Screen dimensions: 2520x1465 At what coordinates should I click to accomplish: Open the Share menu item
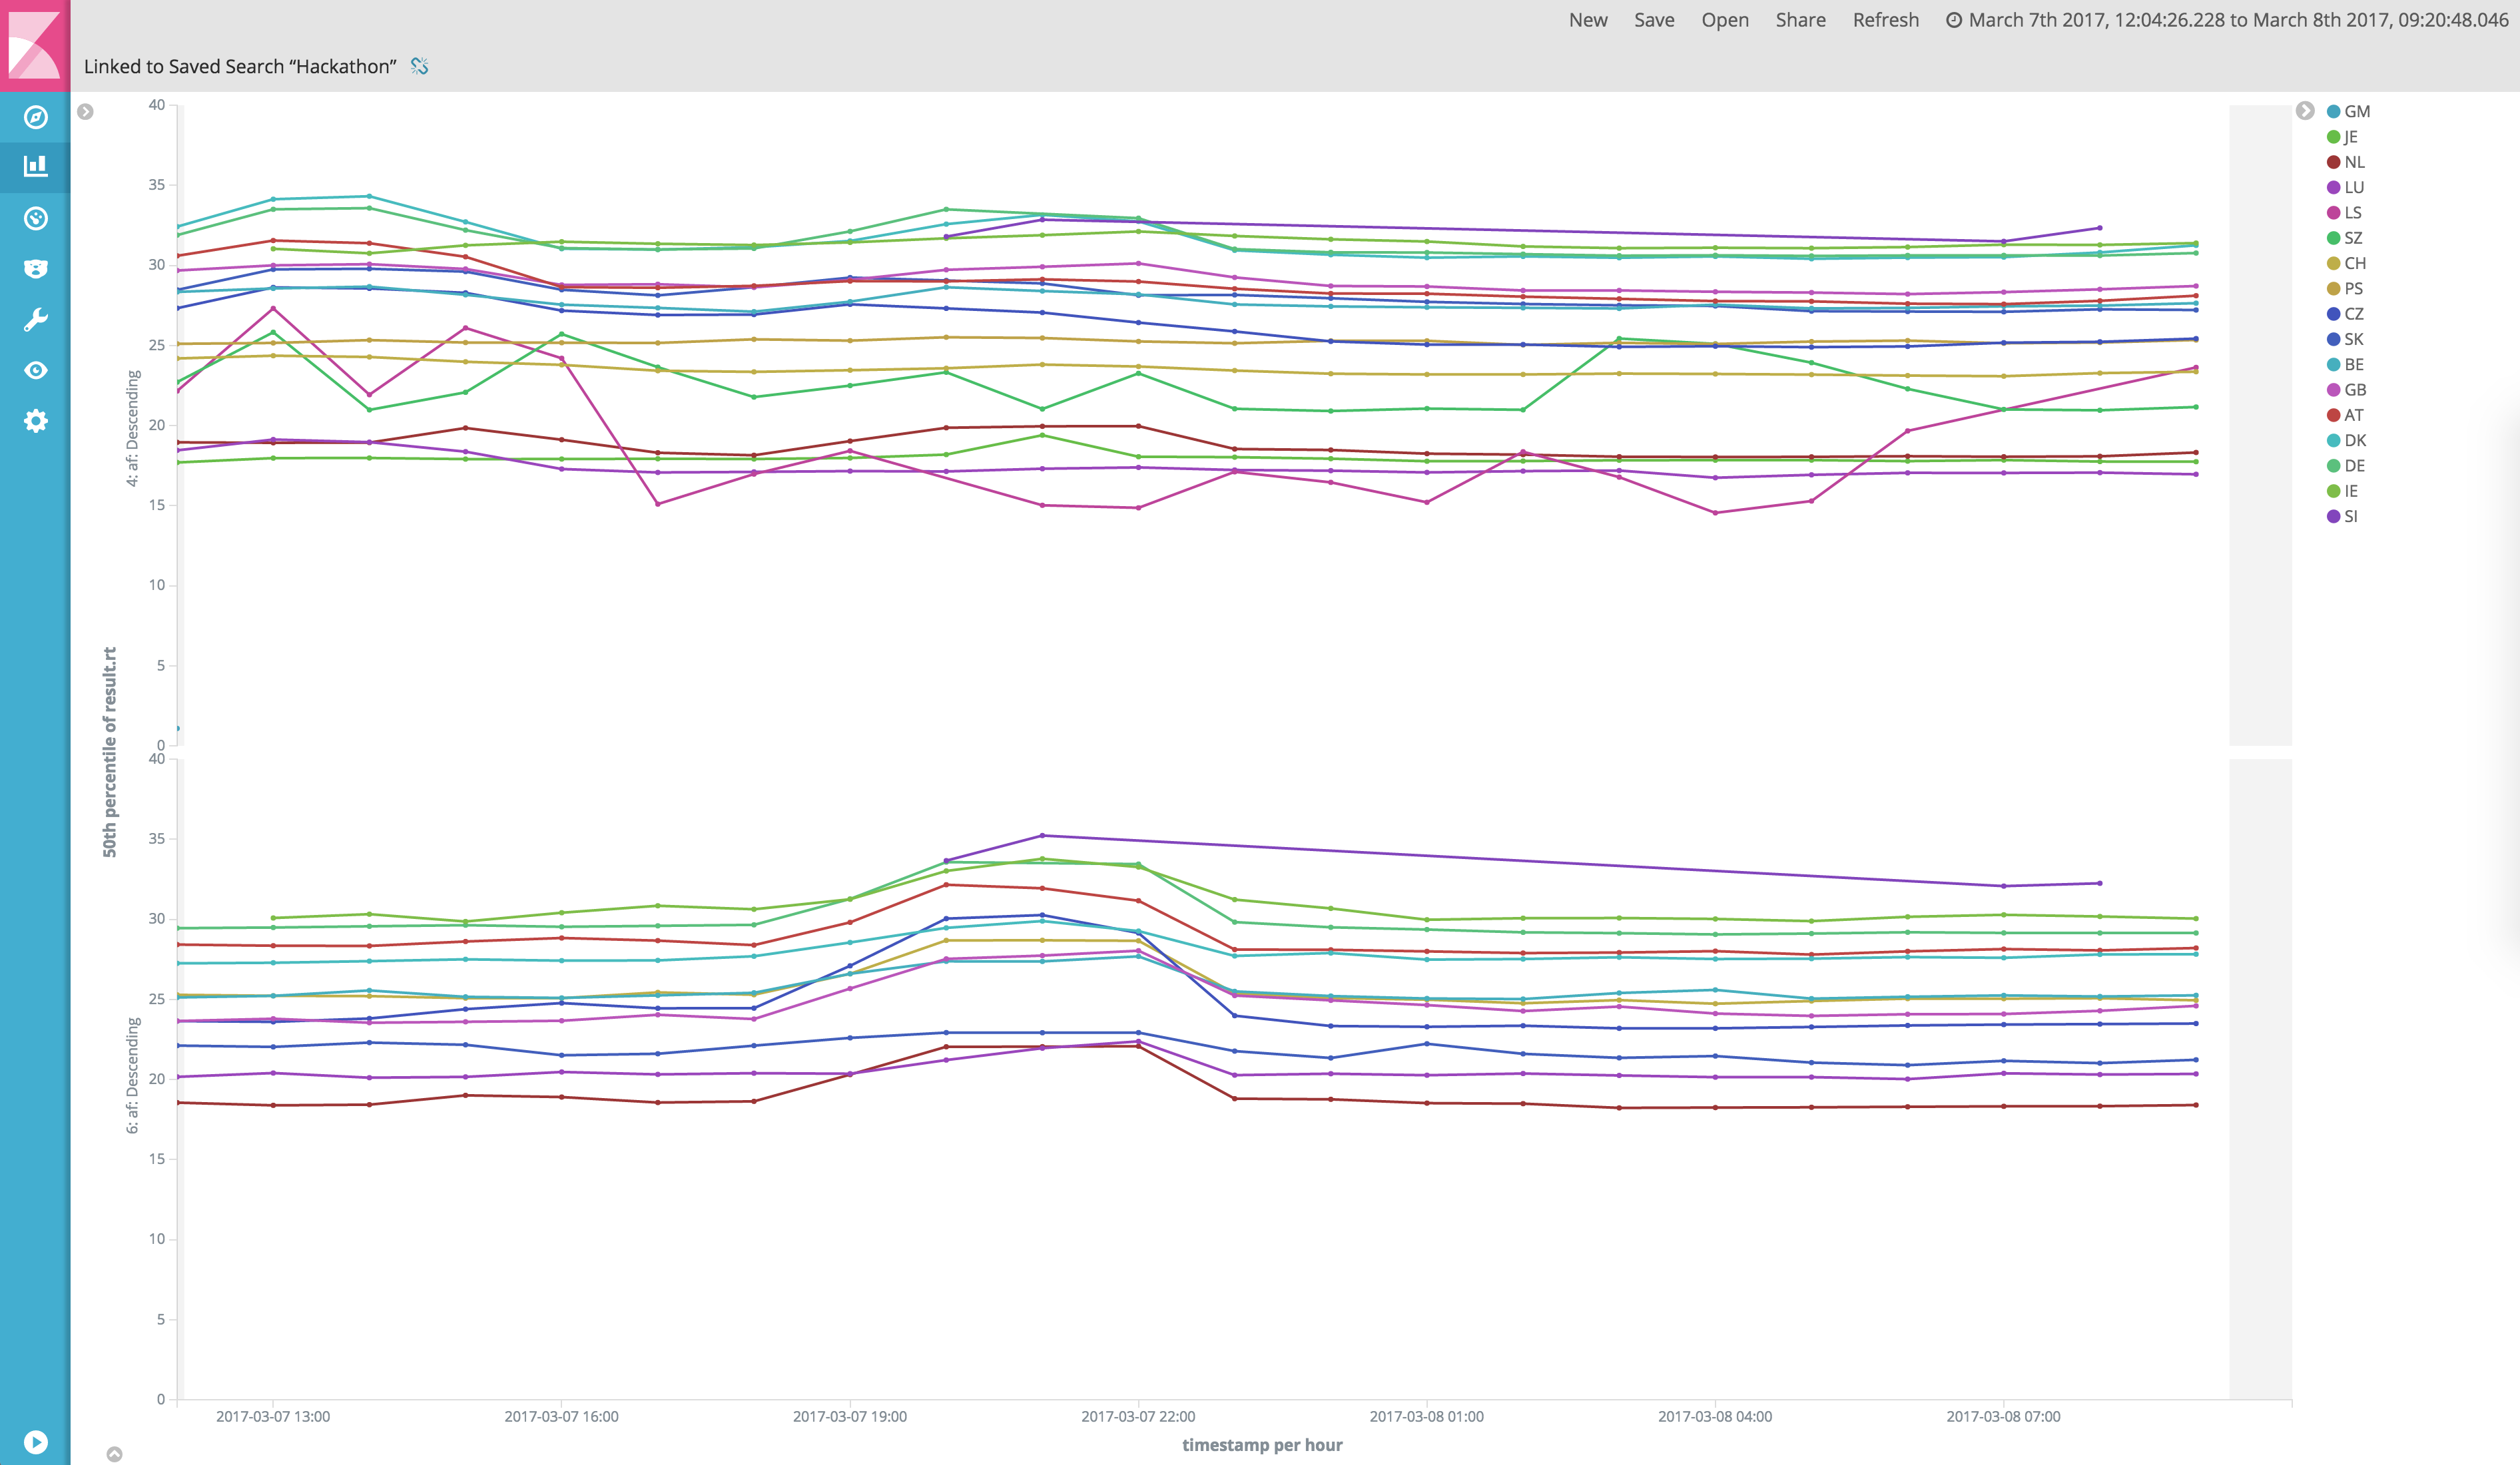(1800, 20)
